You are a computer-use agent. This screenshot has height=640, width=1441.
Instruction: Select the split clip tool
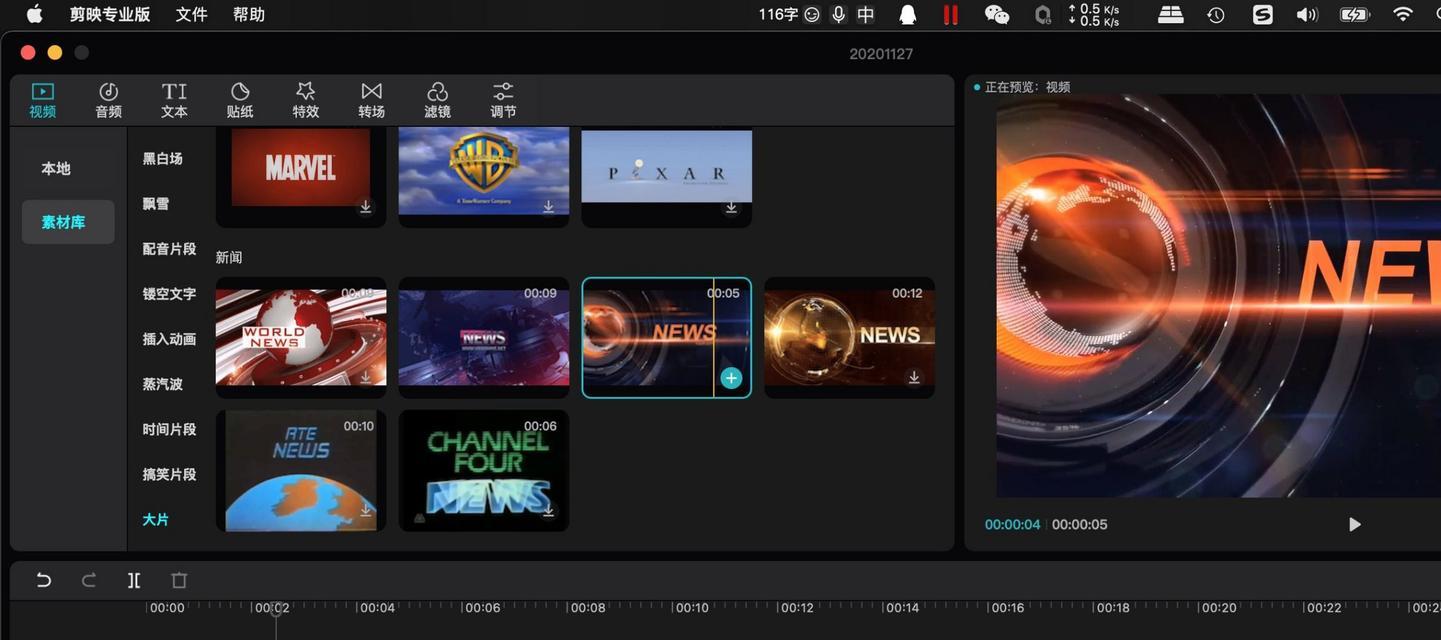tap(134, 580)
